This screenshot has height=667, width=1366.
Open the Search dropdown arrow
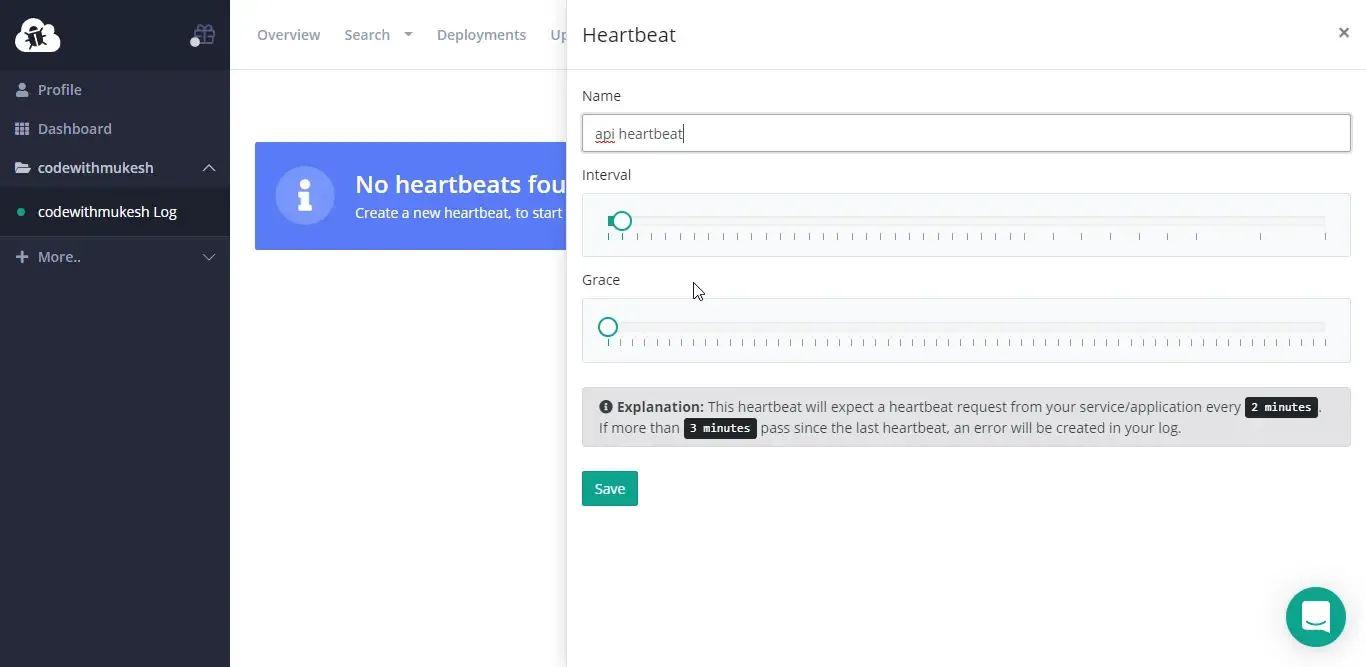[x=408, y=34]
